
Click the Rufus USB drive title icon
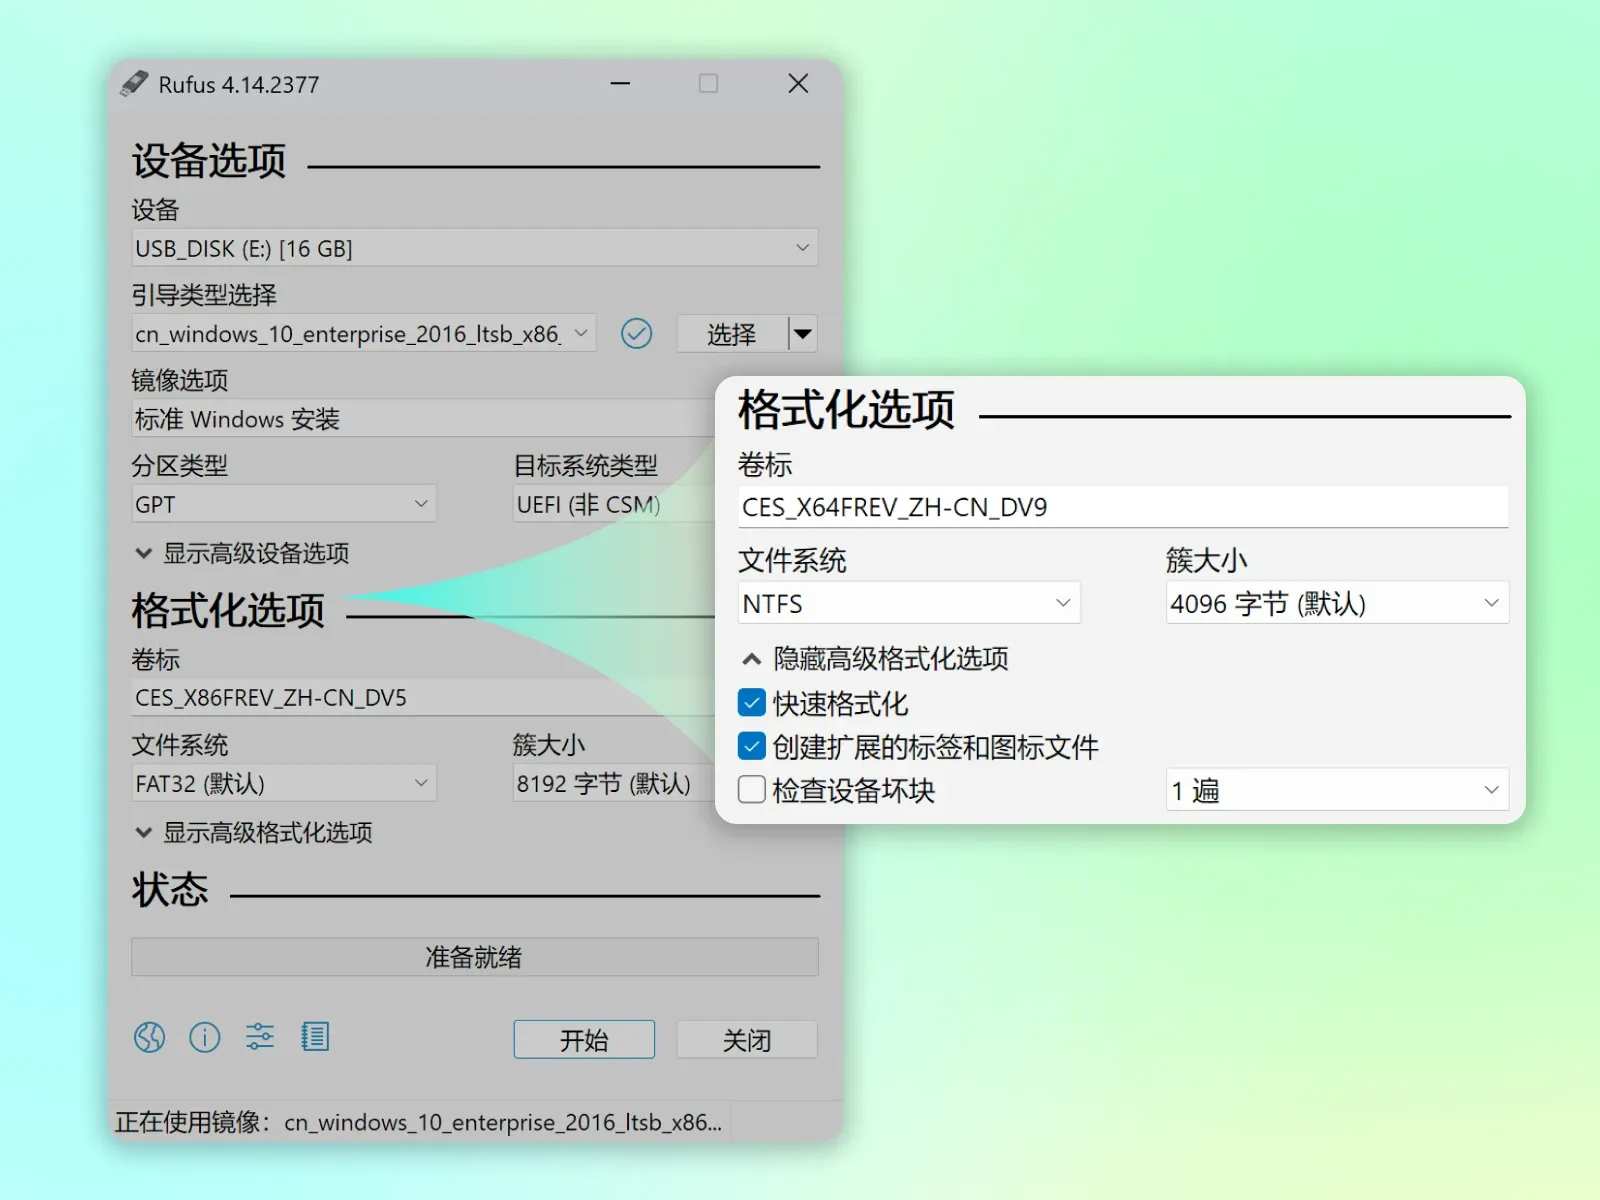pos(134,84)
